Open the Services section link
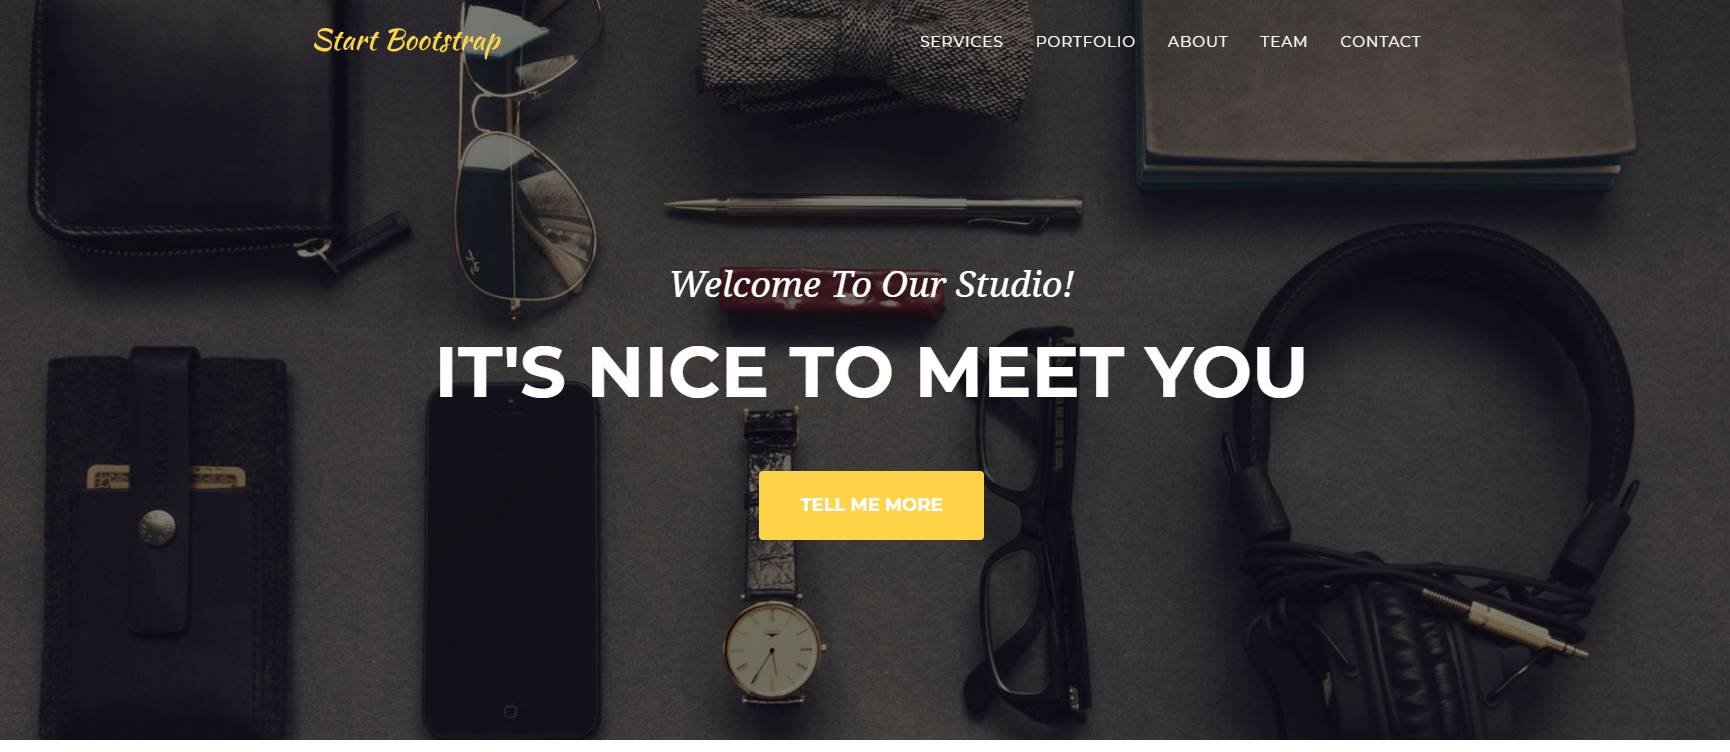 click(961, 41)
